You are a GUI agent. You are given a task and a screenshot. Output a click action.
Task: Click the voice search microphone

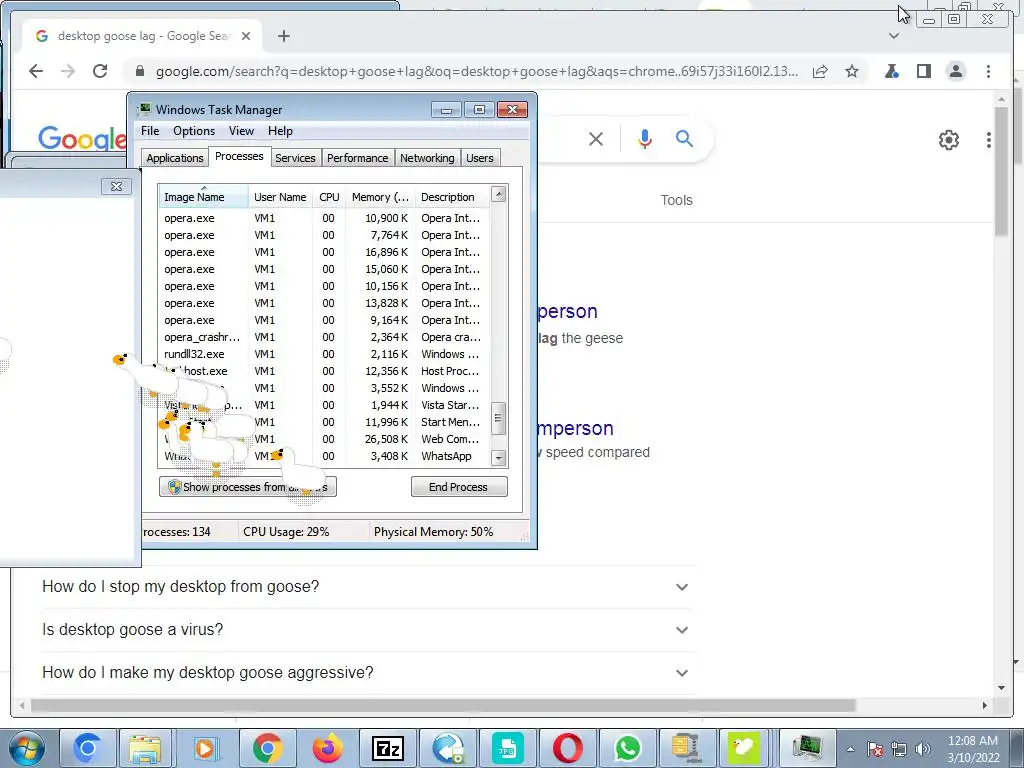pos(645,138)
